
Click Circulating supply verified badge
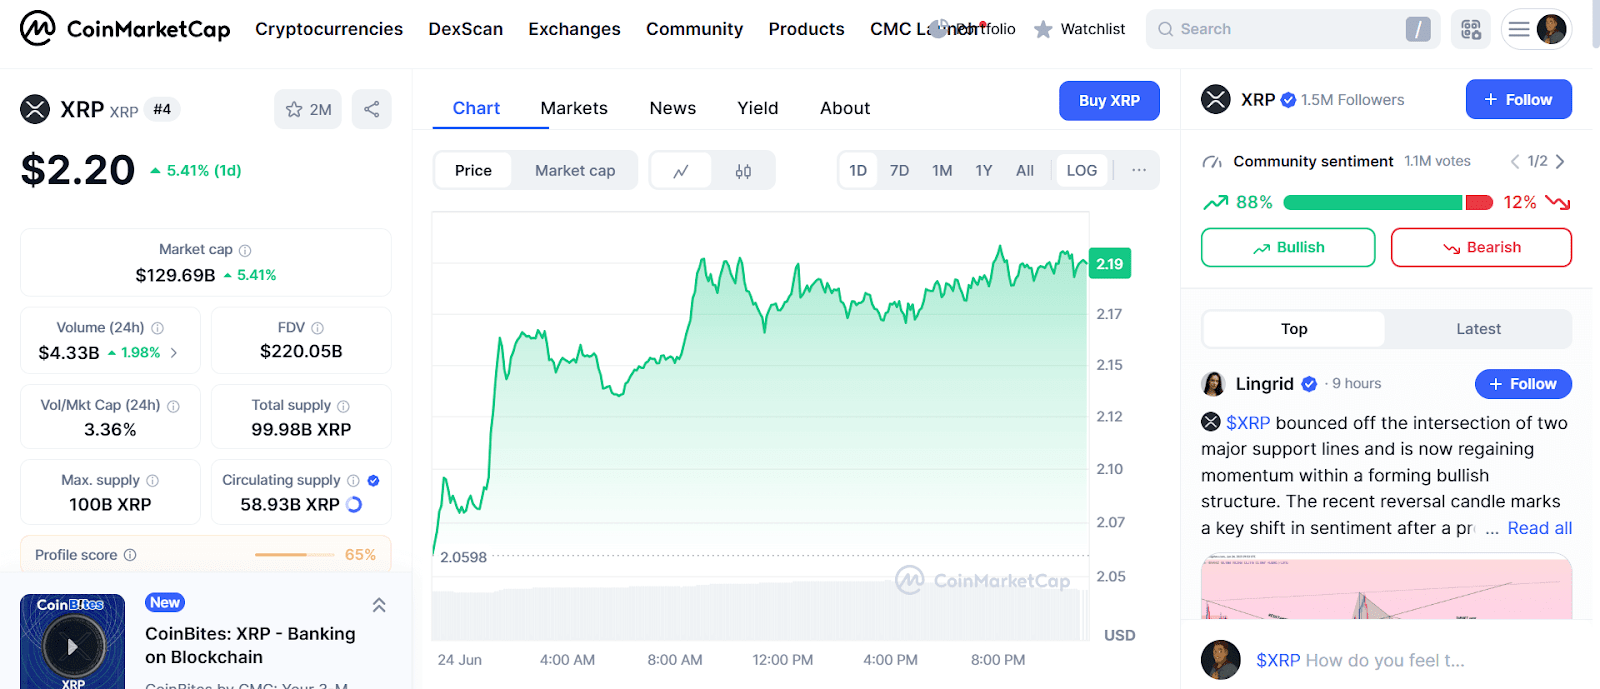pos(373,481)
